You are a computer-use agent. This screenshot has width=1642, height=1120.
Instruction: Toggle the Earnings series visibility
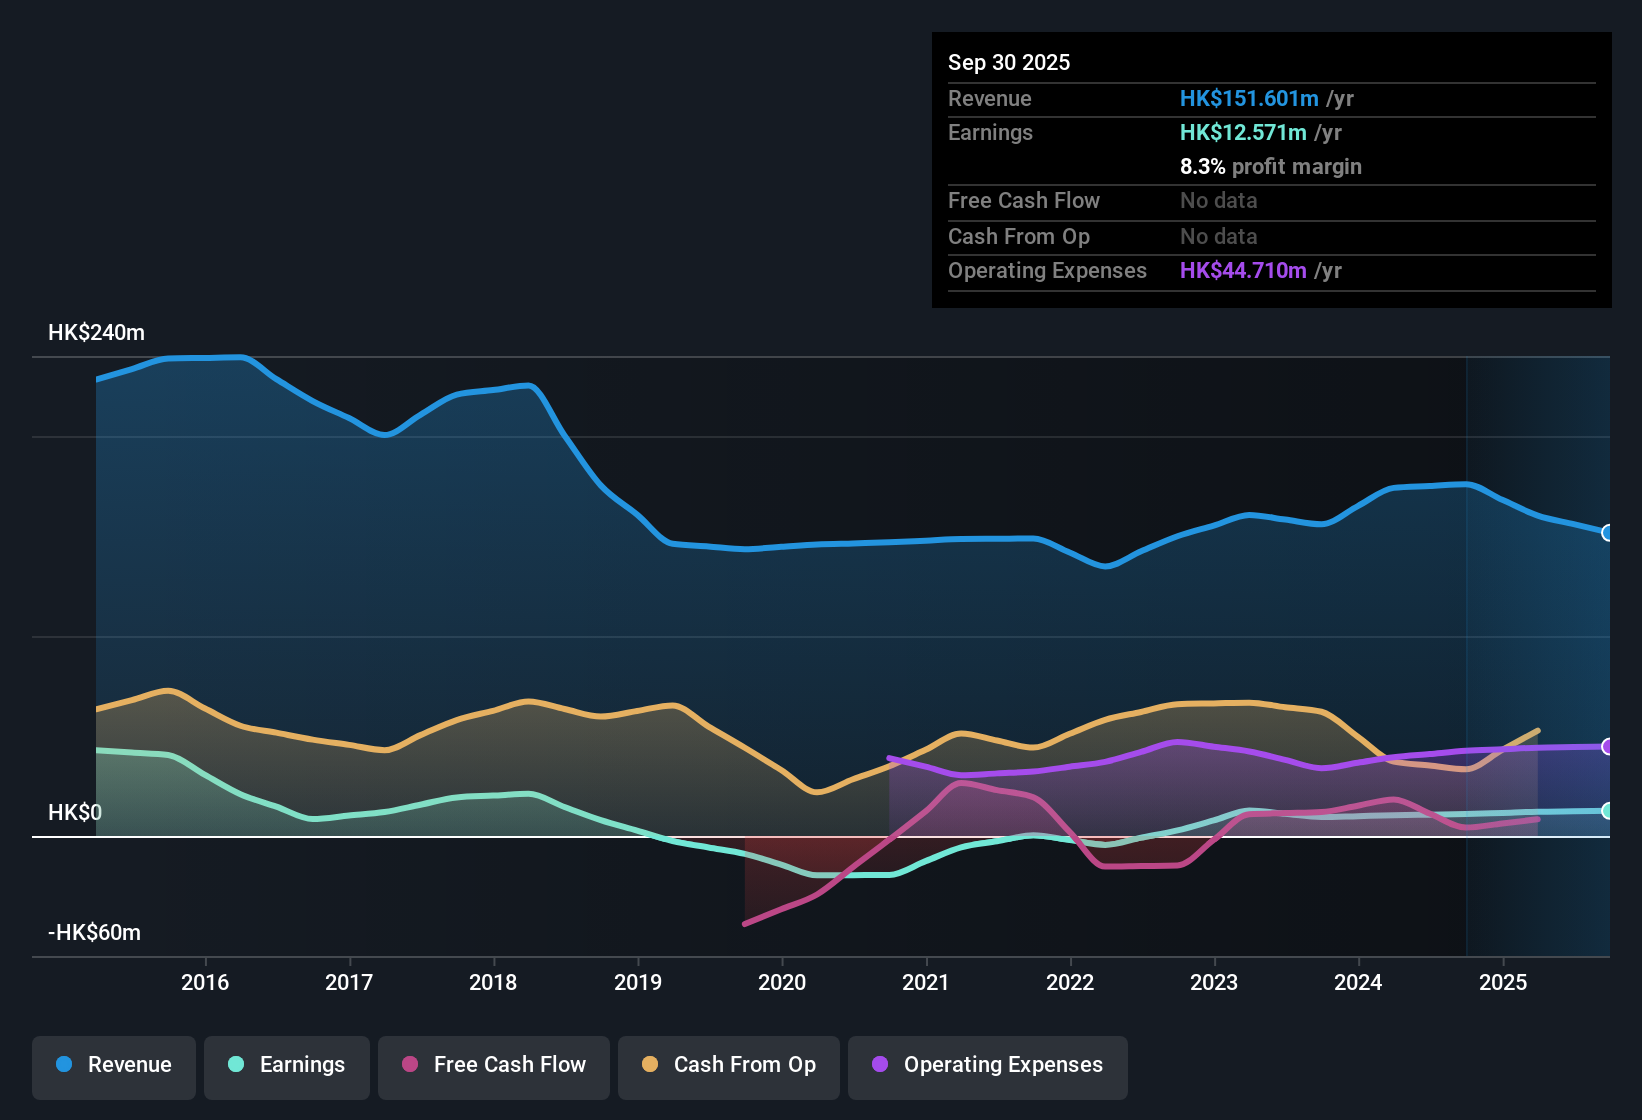287,1065
